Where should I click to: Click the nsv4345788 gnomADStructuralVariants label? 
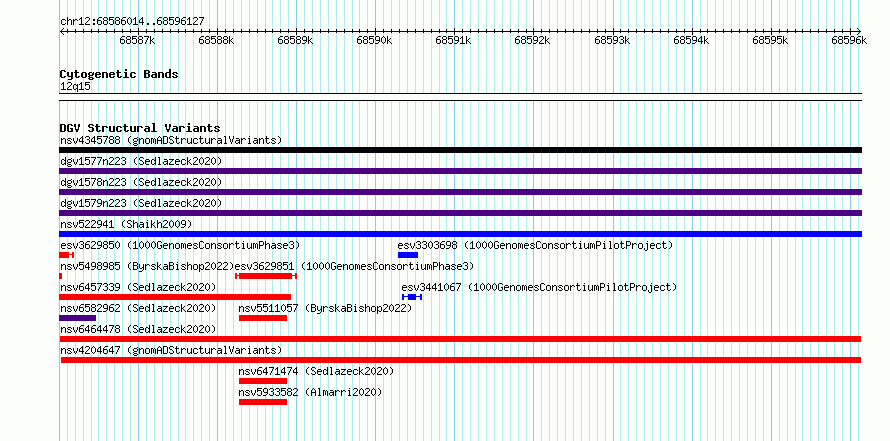tap(171, 140)
